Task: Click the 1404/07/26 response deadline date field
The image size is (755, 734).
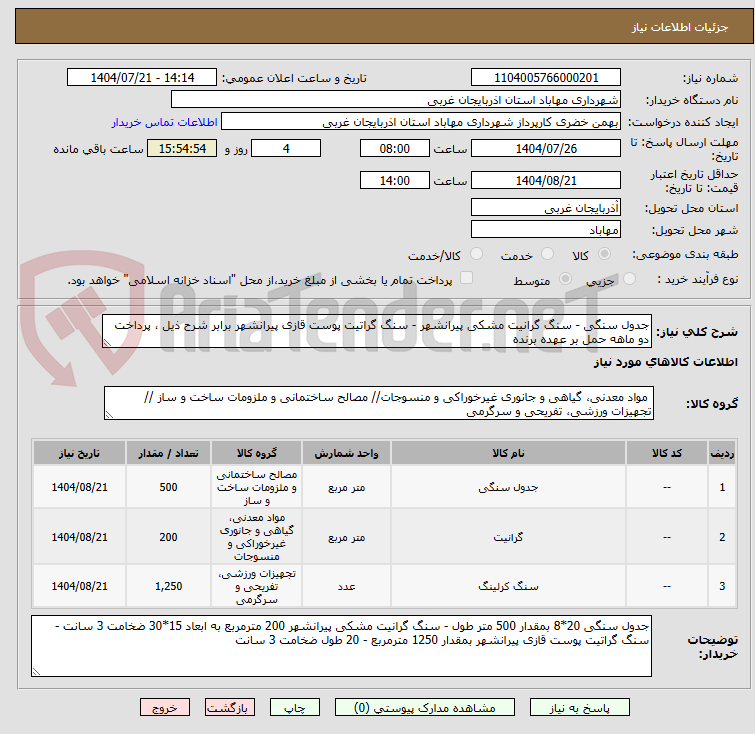Action: click(x=546, y=148)
